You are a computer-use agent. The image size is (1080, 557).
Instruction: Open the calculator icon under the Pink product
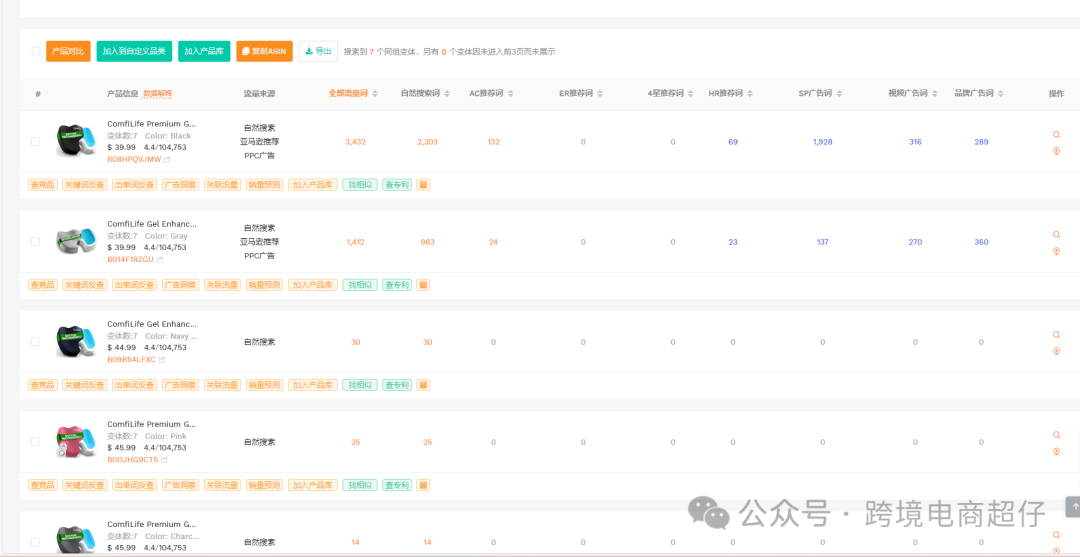pyautogui.click(x=423, y=485)
